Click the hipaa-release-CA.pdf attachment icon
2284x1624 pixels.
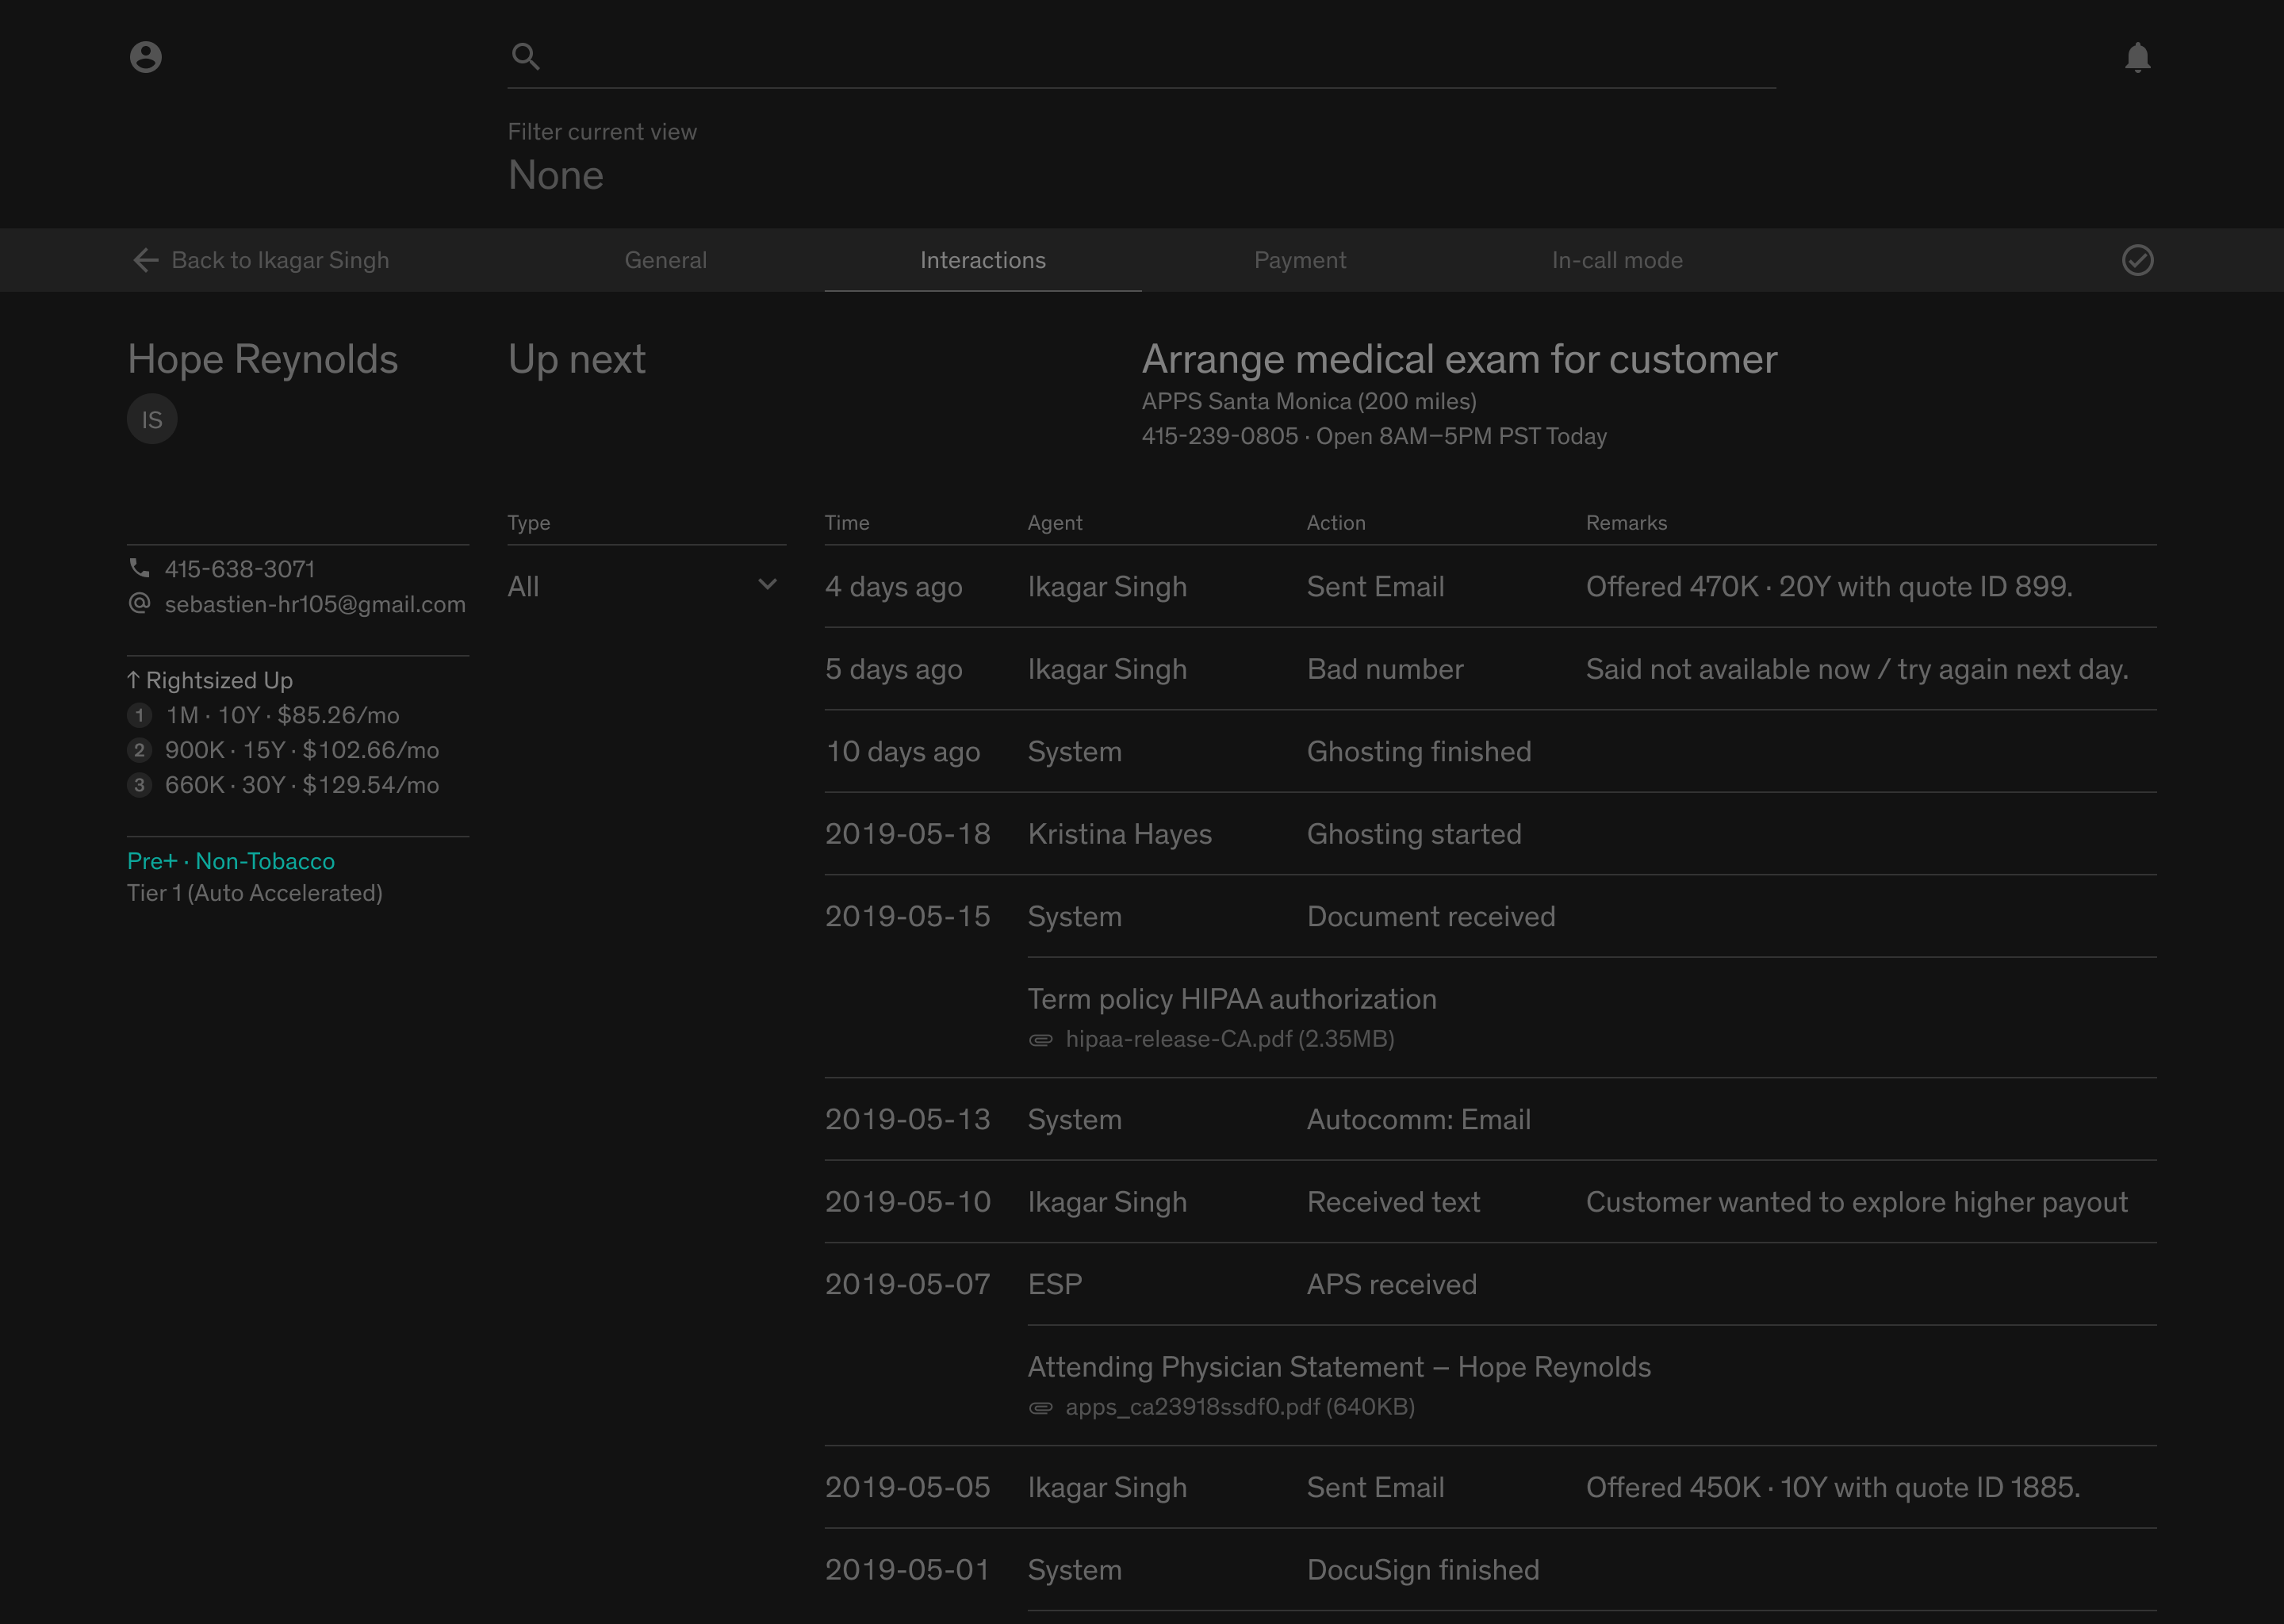click(1041, 1040)
